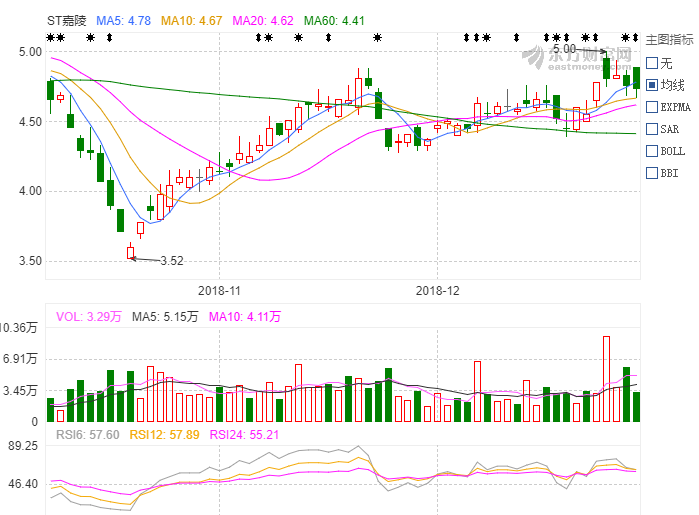Enable the SAR indicator checkbox

pyautogui.click(x=652, y=129)
